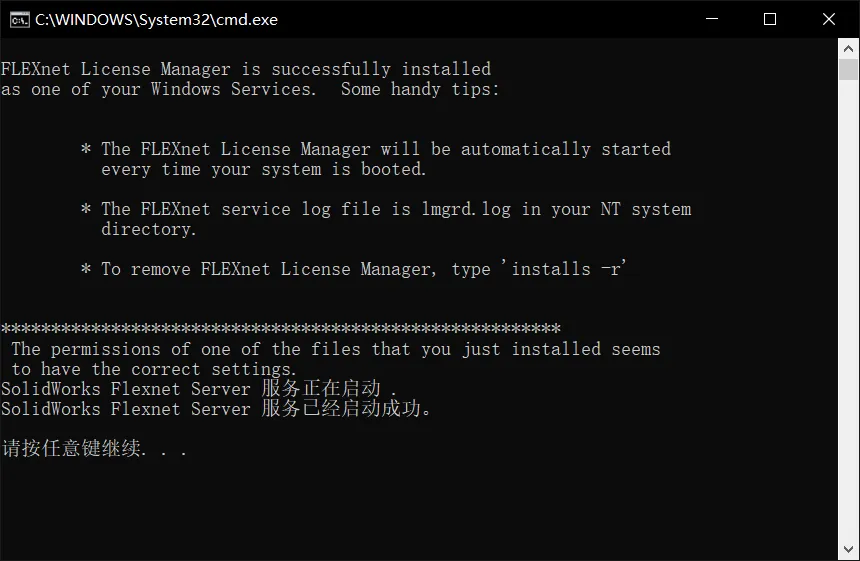
Task: Click the 'successfully installed' first output line
Action: click(246, 69)
